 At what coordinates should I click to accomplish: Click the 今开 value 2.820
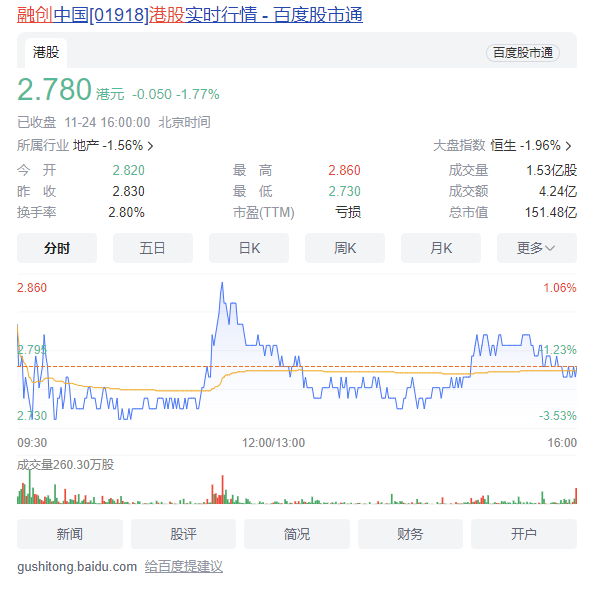click(129, 170)
